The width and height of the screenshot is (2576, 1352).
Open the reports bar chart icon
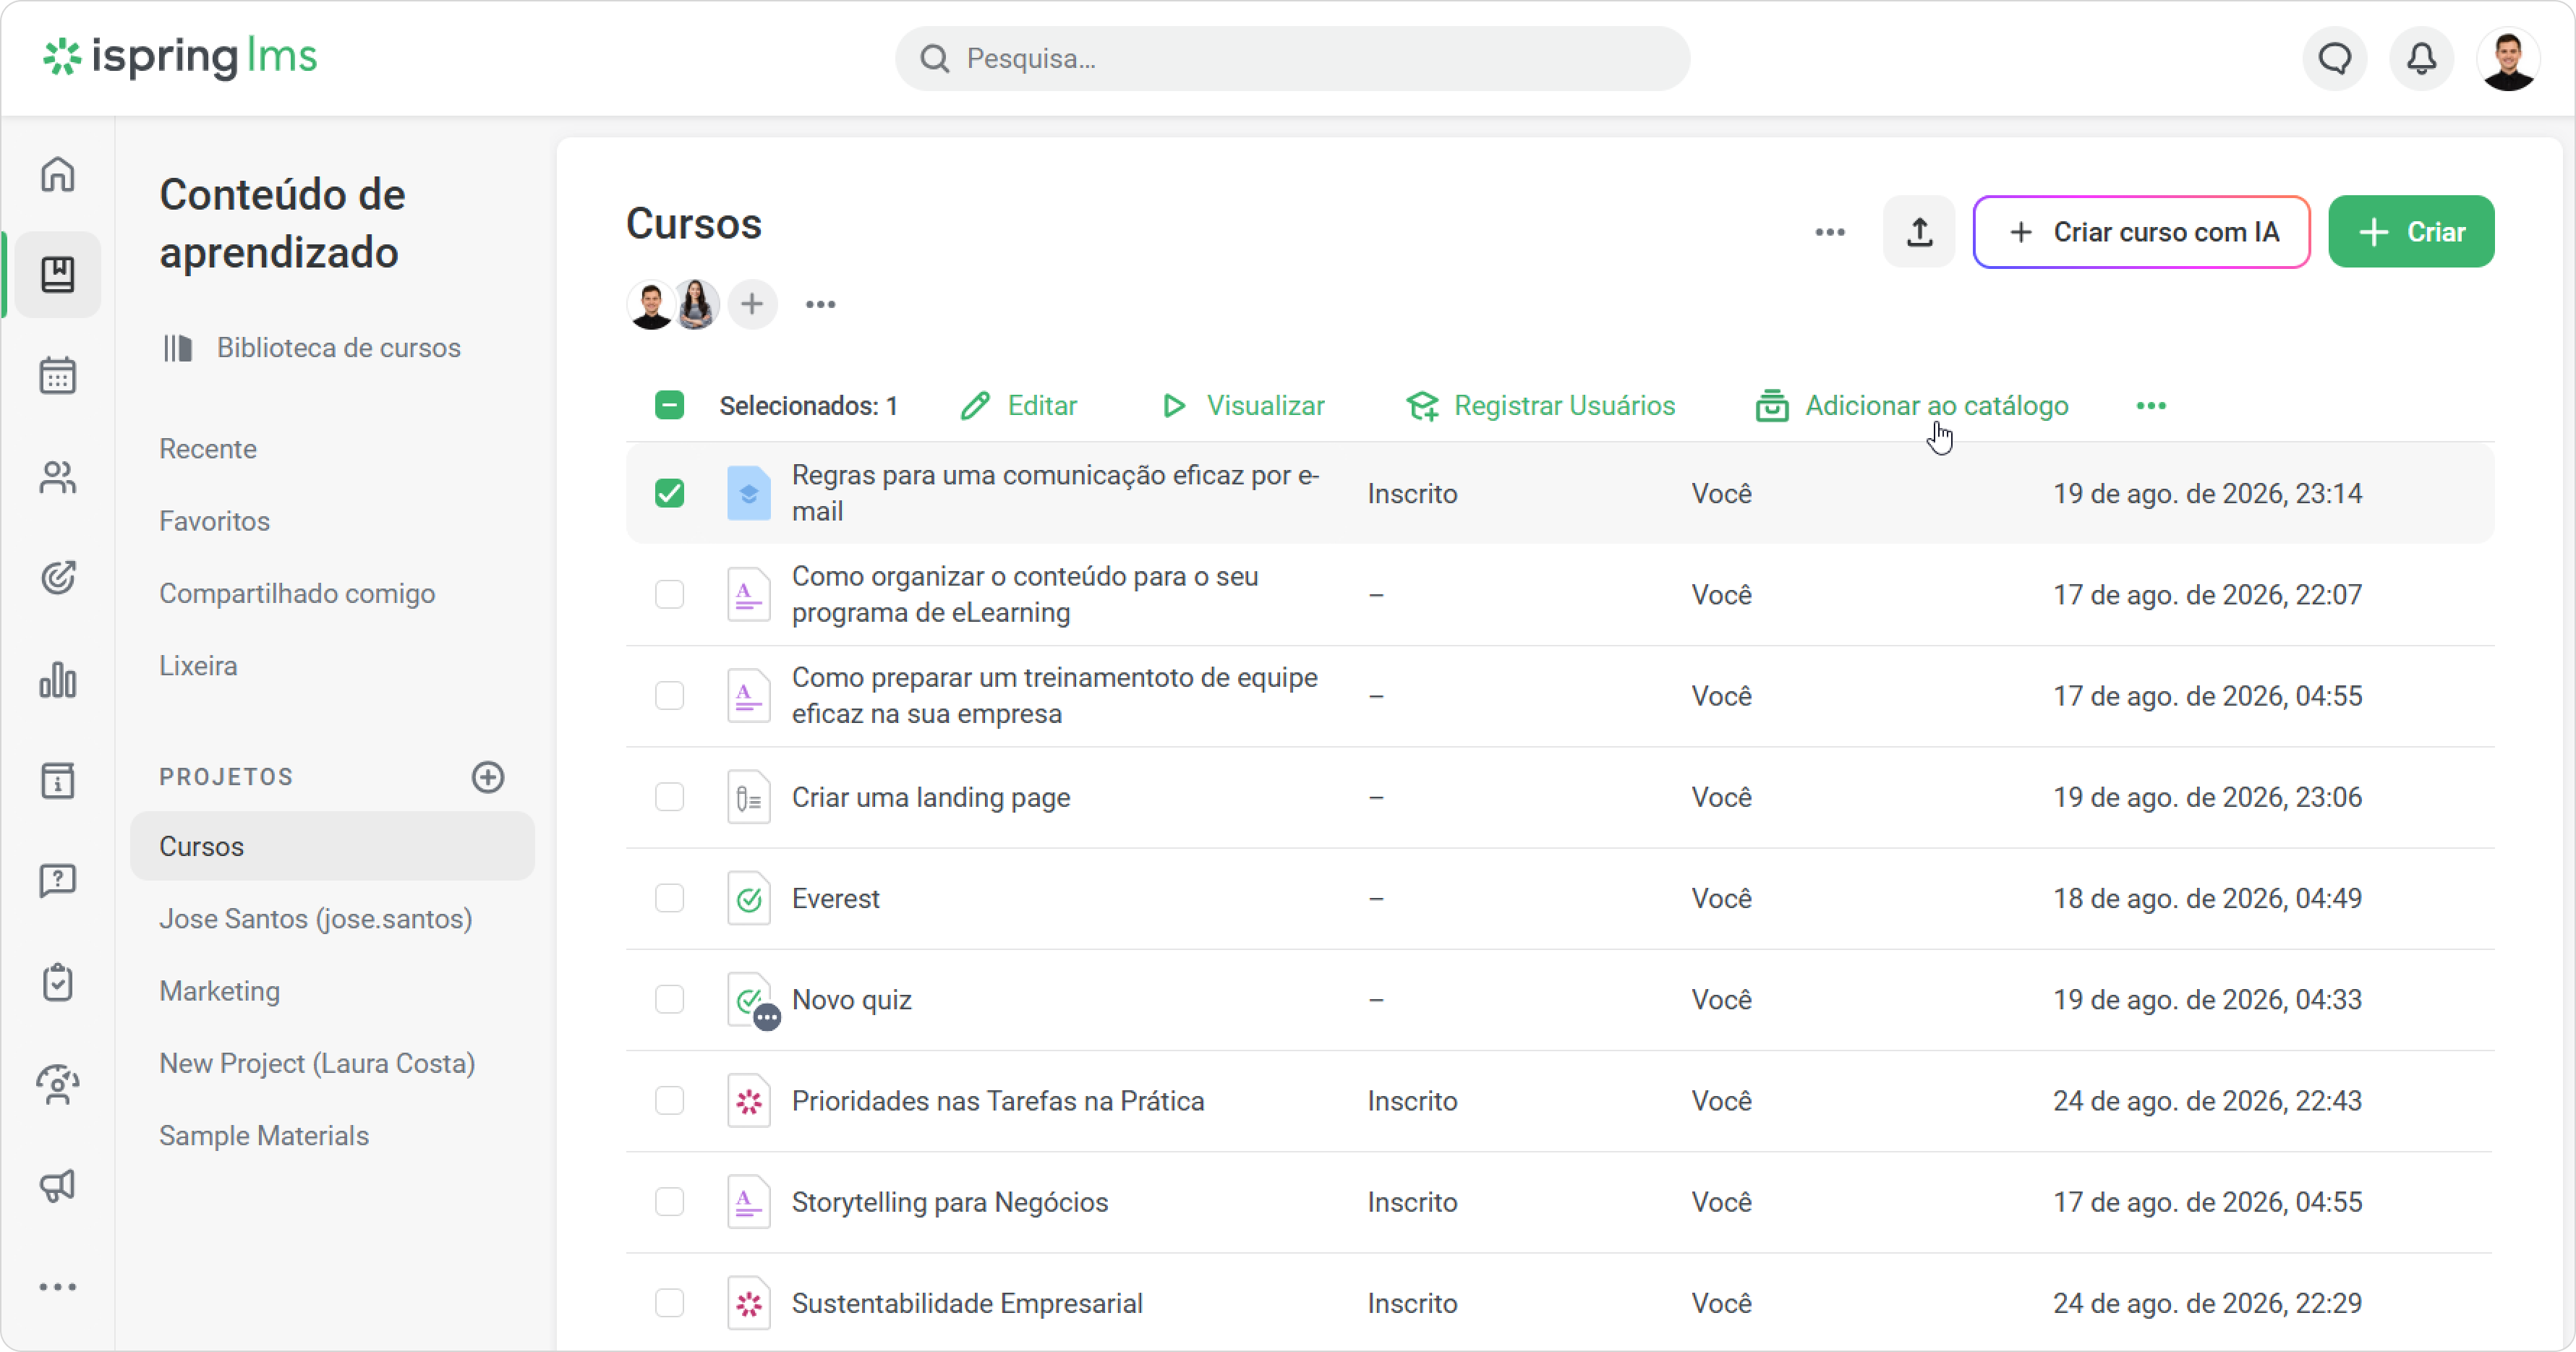[58, 679]
